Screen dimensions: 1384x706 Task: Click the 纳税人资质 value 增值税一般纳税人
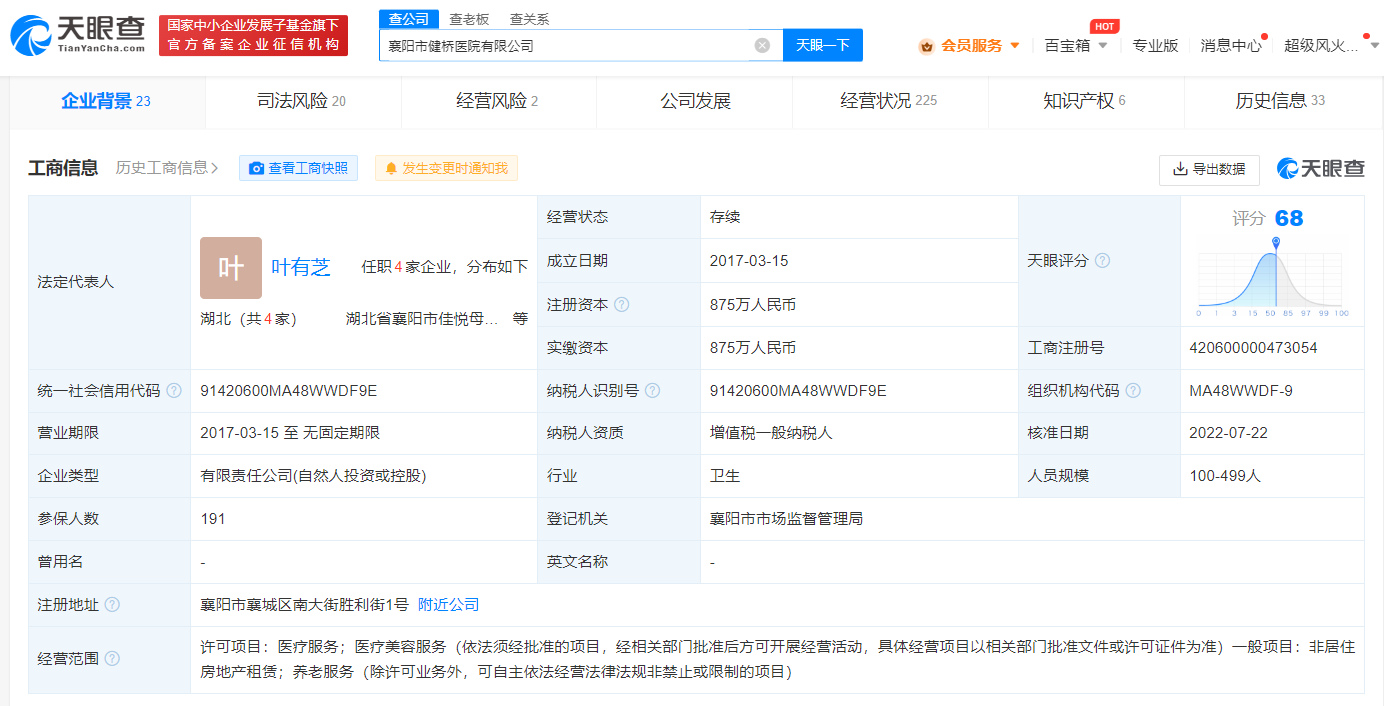pos(771,433)
